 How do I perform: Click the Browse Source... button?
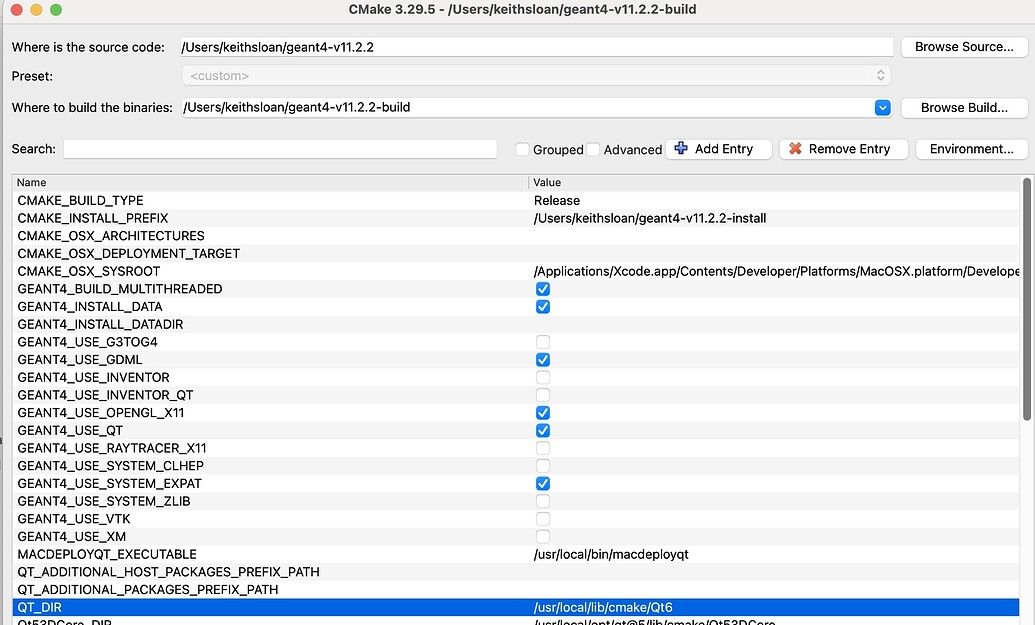click(963, 46)
